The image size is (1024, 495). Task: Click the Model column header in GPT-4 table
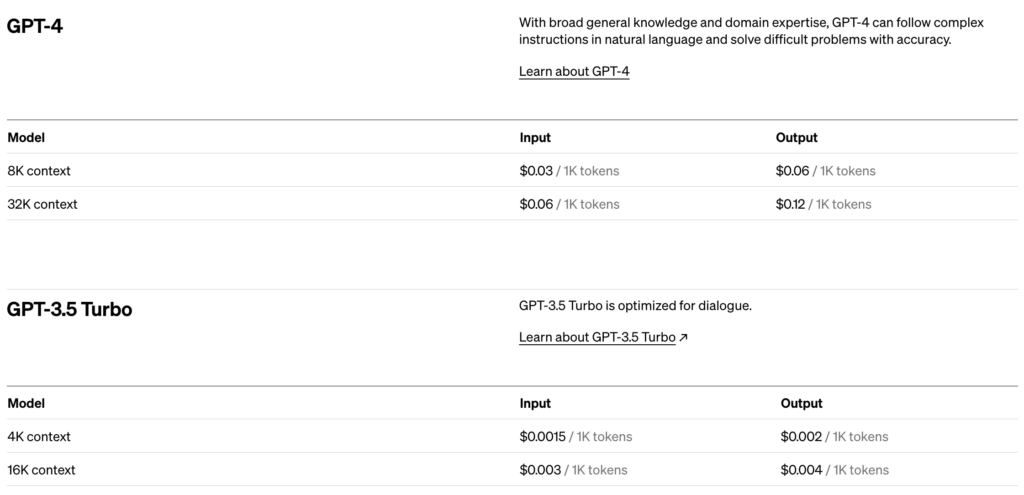tap(26, 138)
